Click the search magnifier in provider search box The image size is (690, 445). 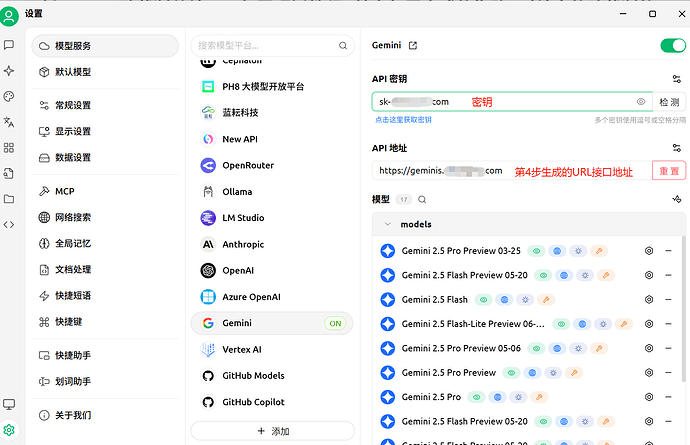tap(343, 45)
